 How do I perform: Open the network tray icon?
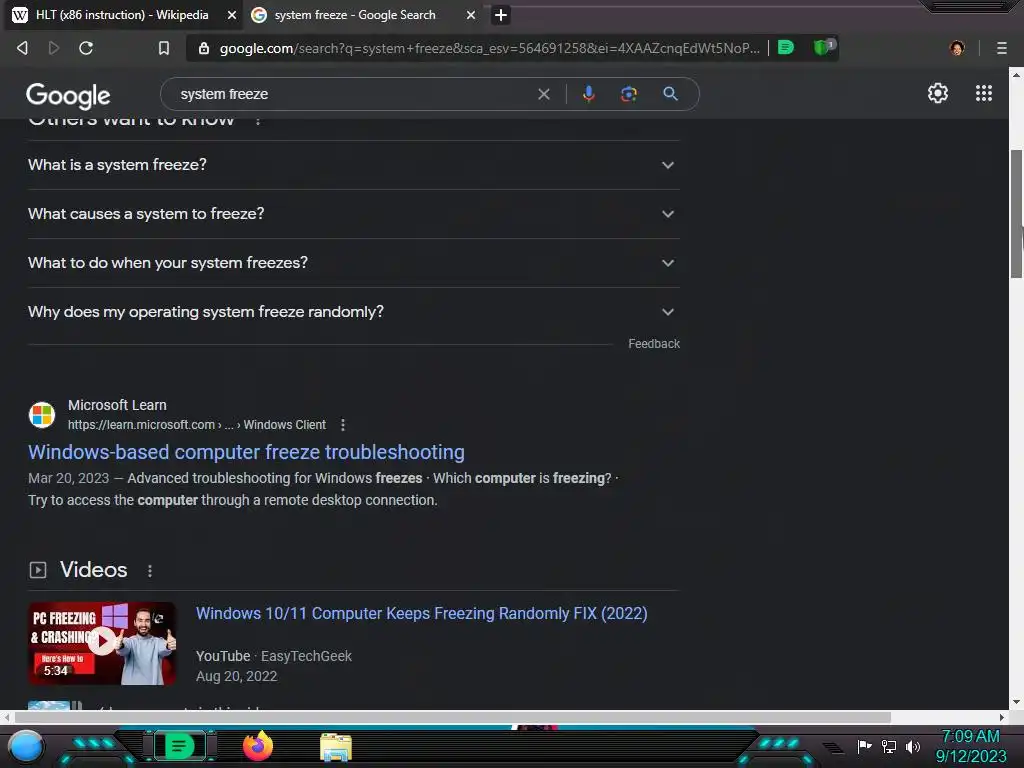tap(889, 746)
